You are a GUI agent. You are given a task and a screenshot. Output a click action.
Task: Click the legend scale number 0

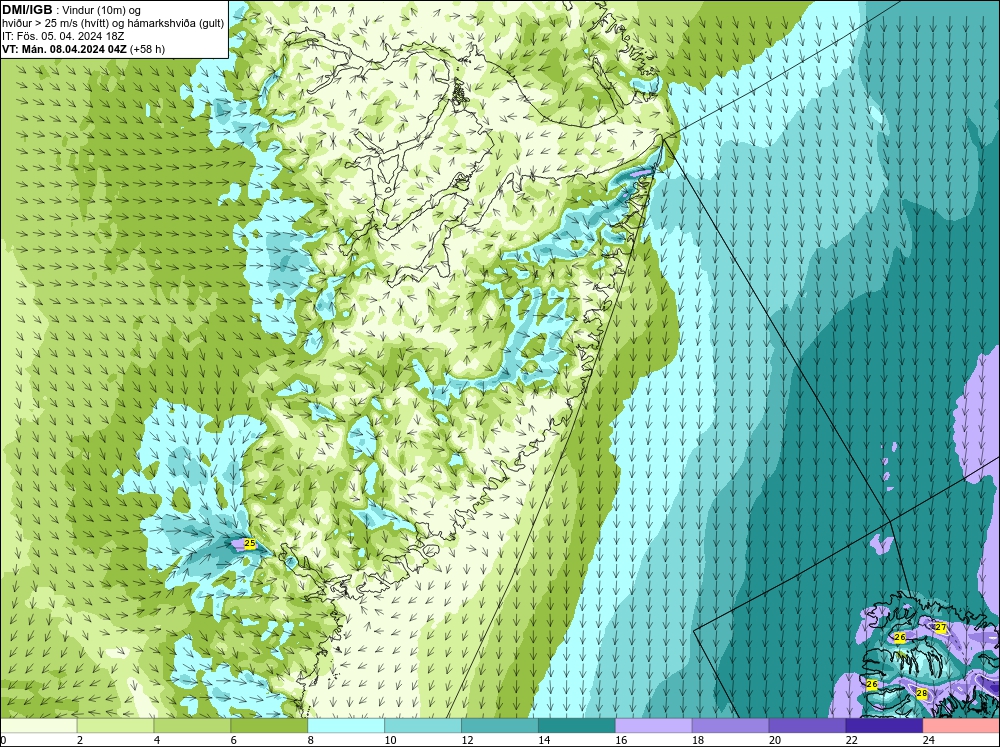3,740
